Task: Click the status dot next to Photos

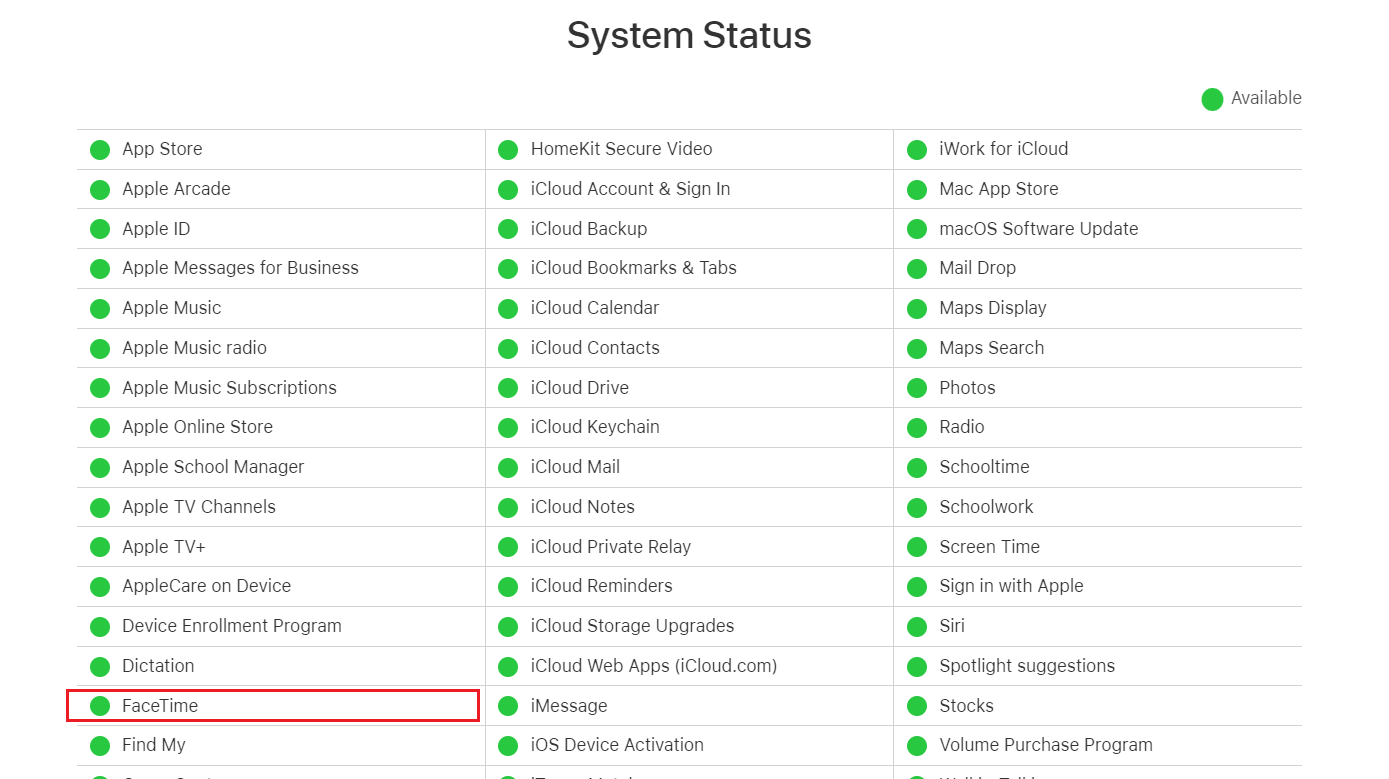Action: pyautogui.click(x=917, y=388)
